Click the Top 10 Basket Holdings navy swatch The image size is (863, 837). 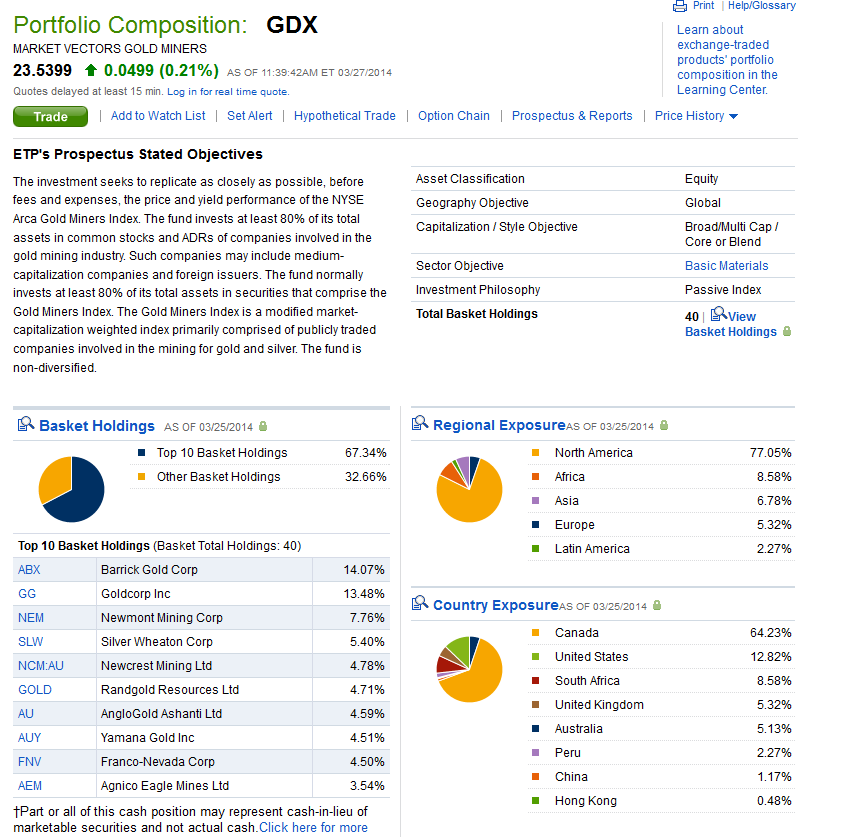(141, 452)
